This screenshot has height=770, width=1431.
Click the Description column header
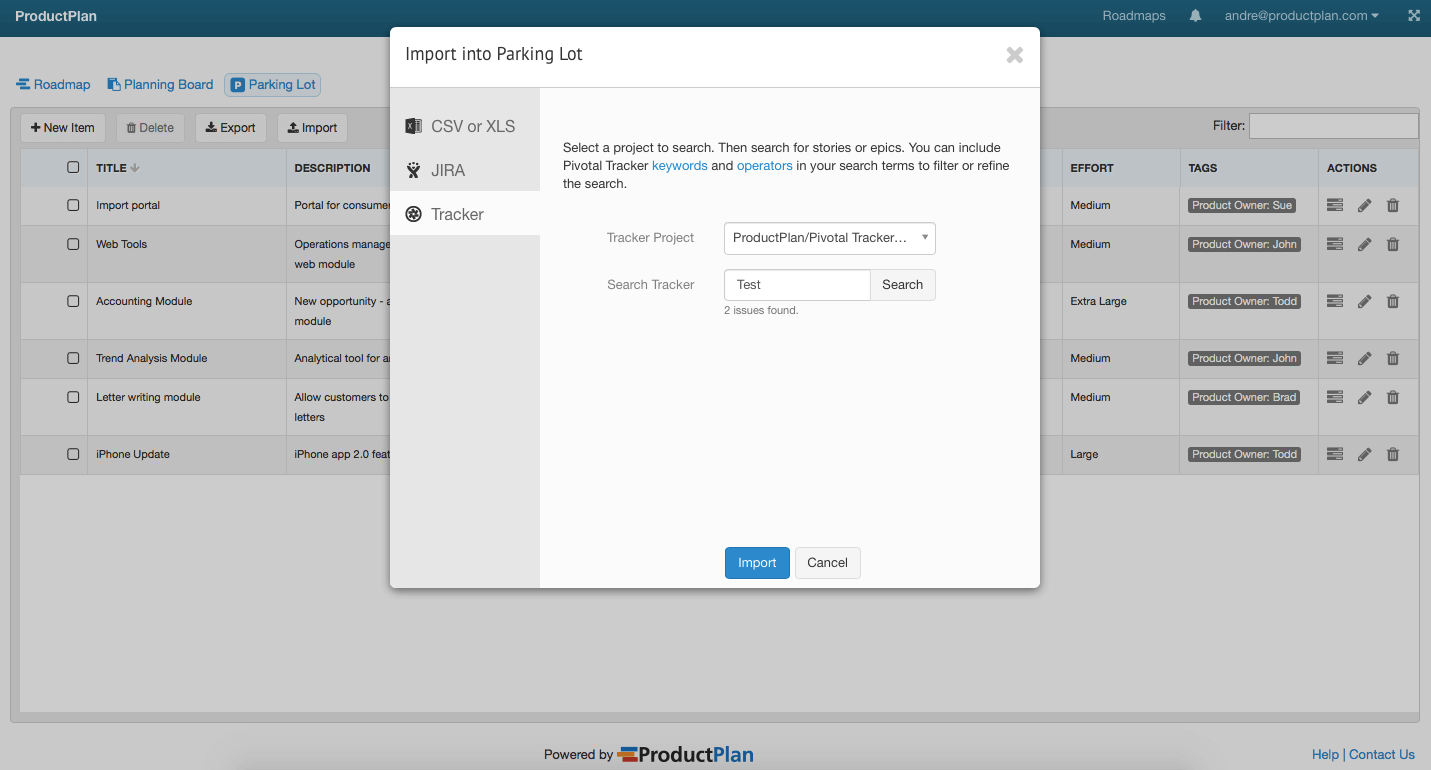[333, 168]
